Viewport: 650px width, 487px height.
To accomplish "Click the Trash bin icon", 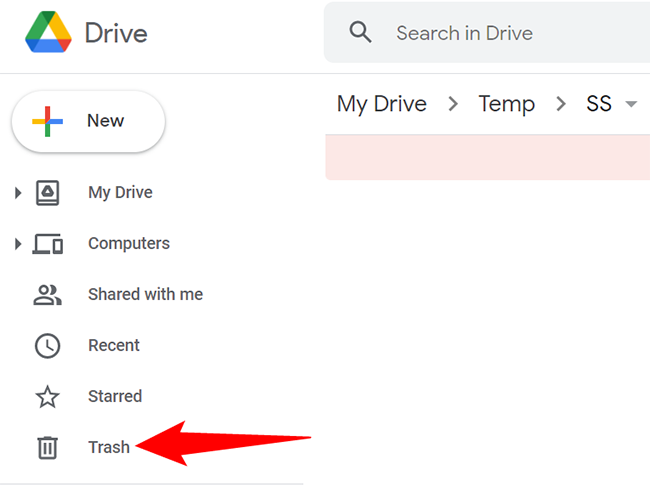I will (48, 447).
